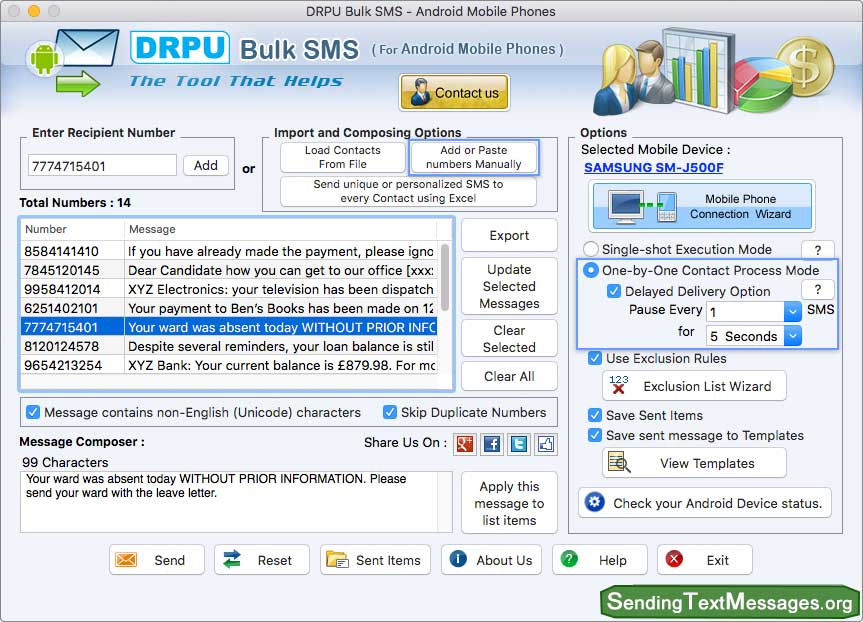Select row with number 6251402101
The width and height of the screenshot is (863, 622).
click(x=230, y=308)
